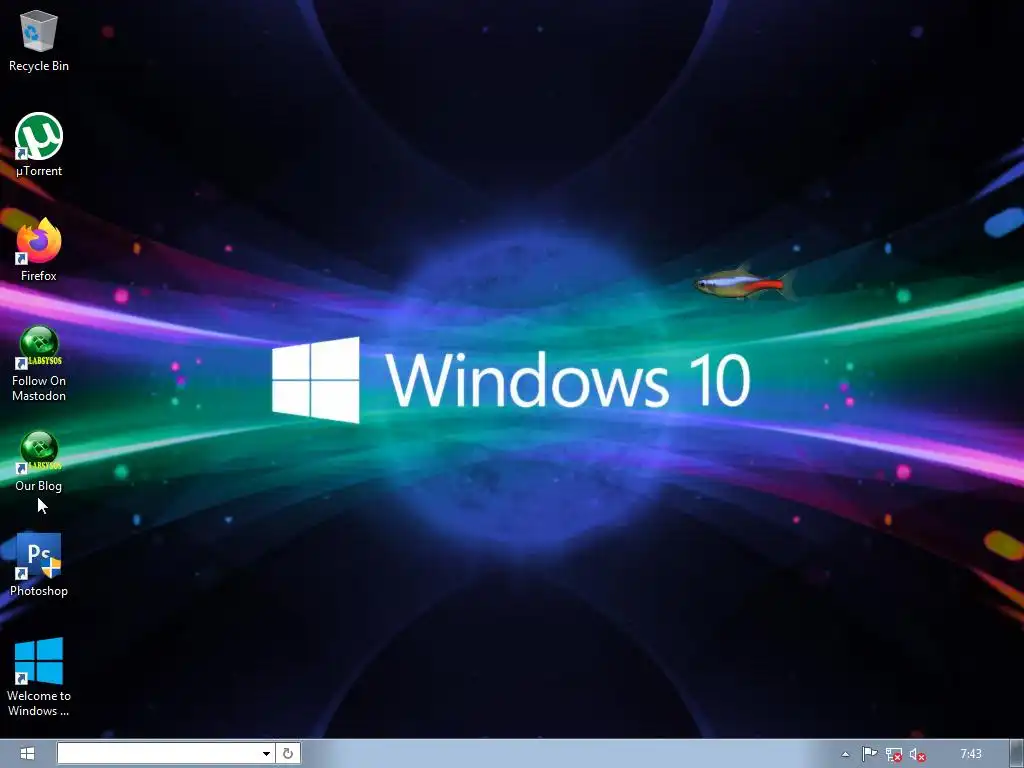
Task: Click the Show desktop strip on taskbar
Action: pyautogui.click(x=1017, y=754)
